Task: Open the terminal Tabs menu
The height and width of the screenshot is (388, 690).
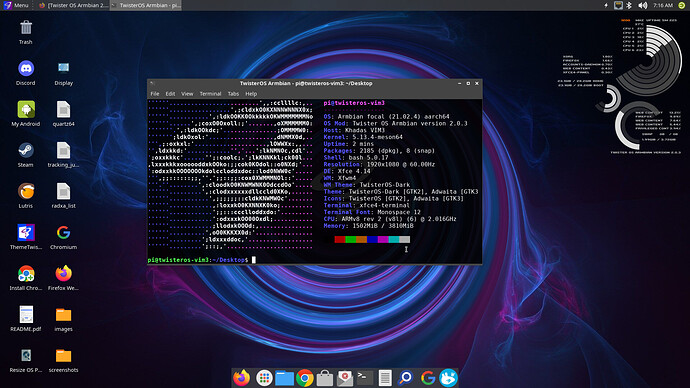Action: (233, 94)
